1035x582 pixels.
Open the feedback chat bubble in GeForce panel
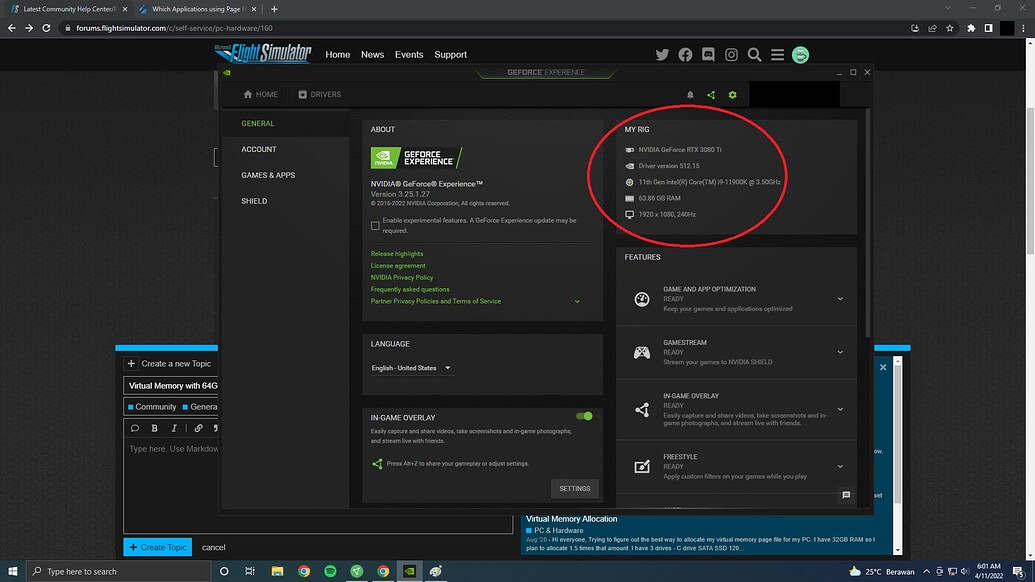(x=846, y=494)
